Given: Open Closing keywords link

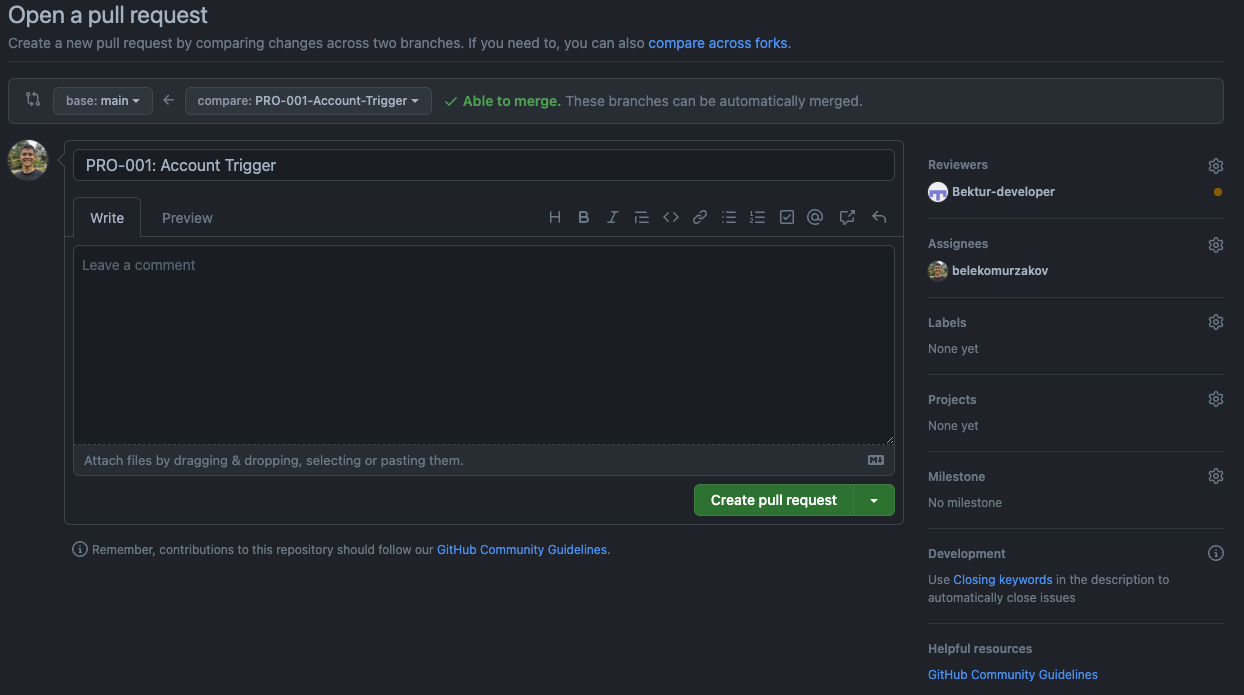Looking at the screenshot, I should pos(1003,580).
